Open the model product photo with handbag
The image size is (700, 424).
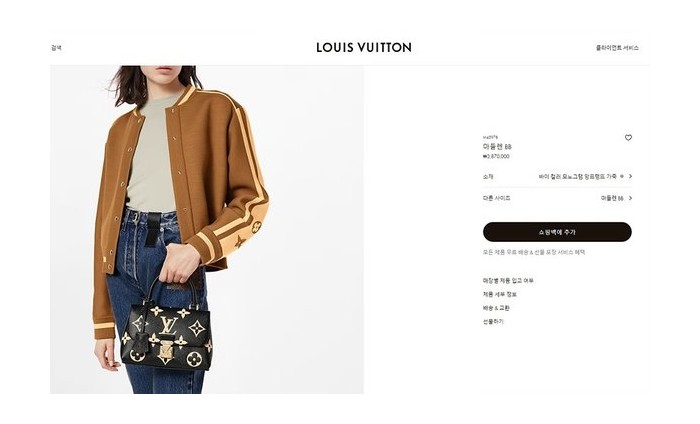pyautogui.click(x=207, y=229)
